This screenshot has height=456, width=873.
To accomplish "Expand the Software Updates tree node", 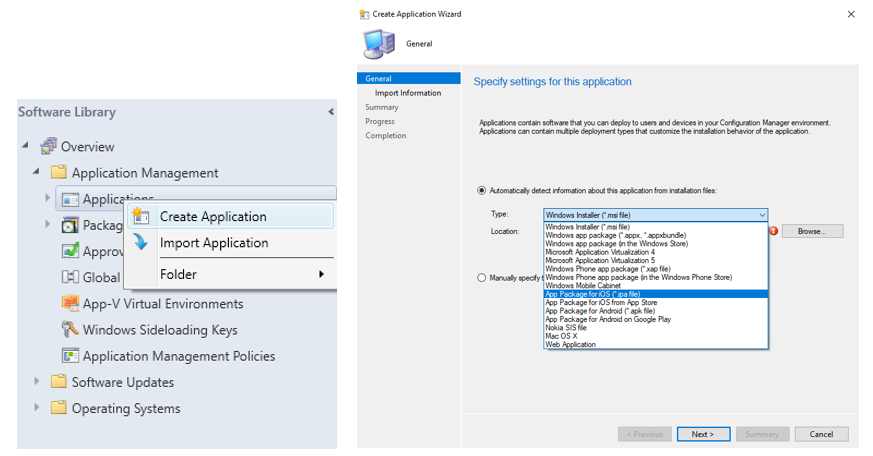I will pyautogui.click(x=37, y=382).
